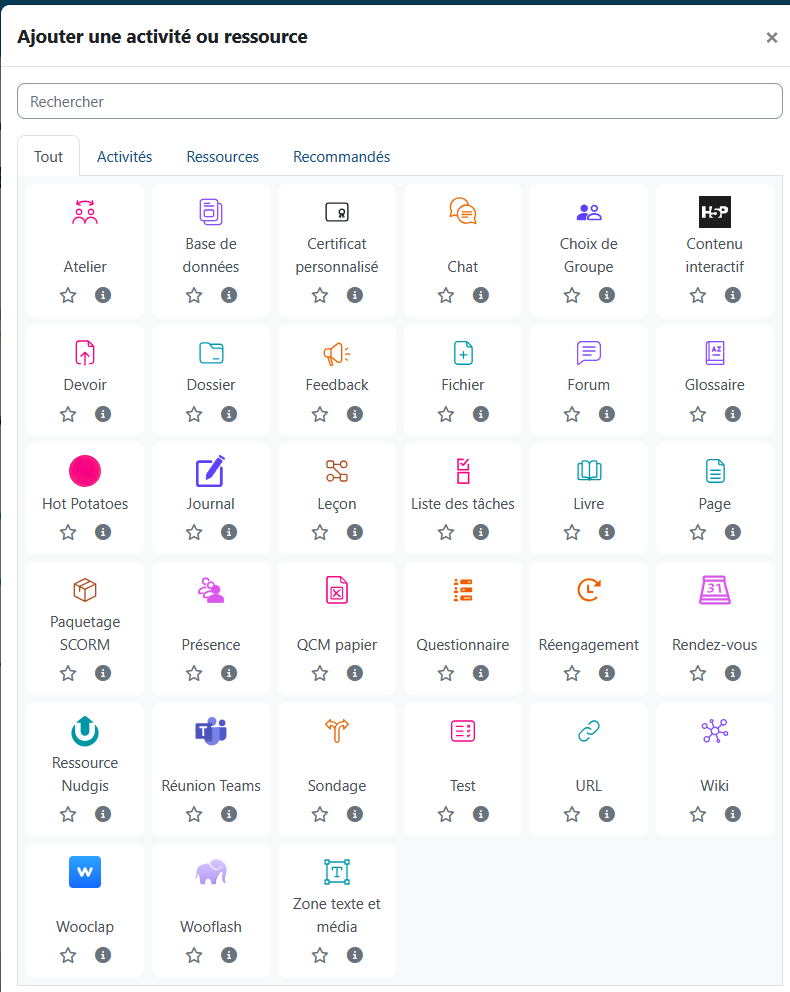Add a Rendez-vous calendar activity
This screenshot has height=992, width=790.
[714, 590]
